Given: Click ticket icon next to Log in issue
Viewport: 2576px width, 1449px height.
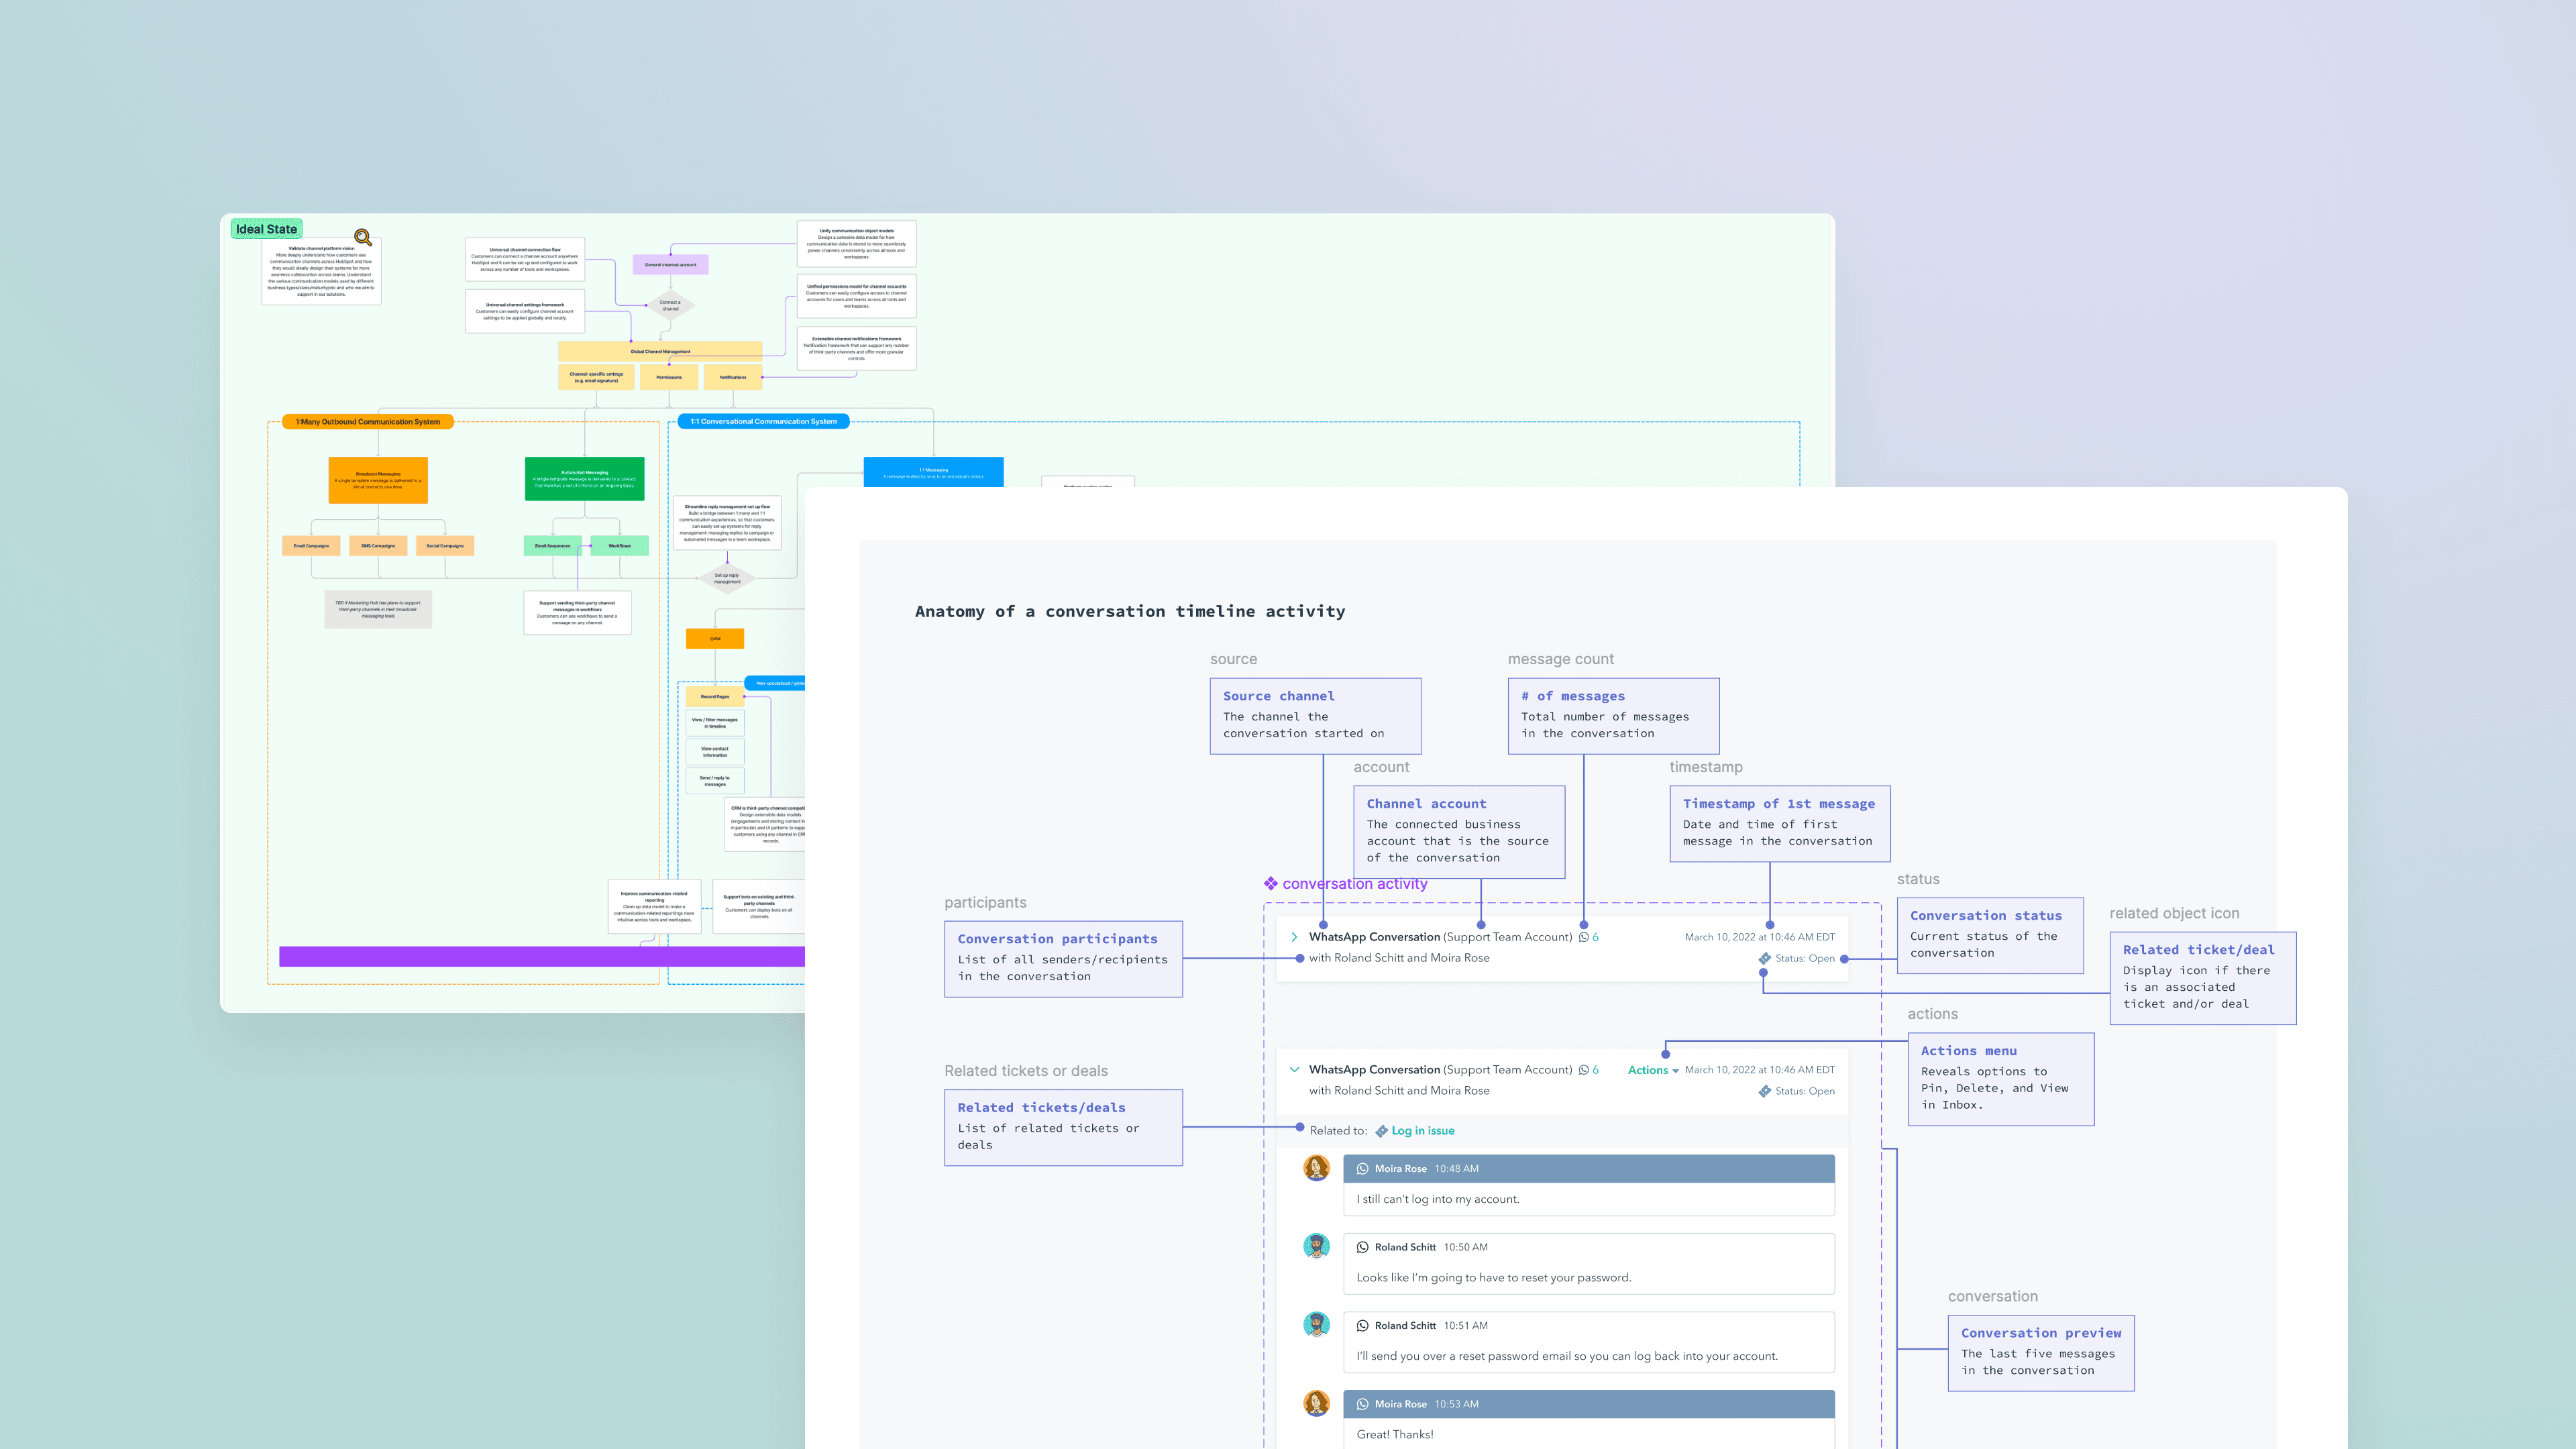Looking at the screenshot, I should pyautogui.click(x=1381, y=1131).
